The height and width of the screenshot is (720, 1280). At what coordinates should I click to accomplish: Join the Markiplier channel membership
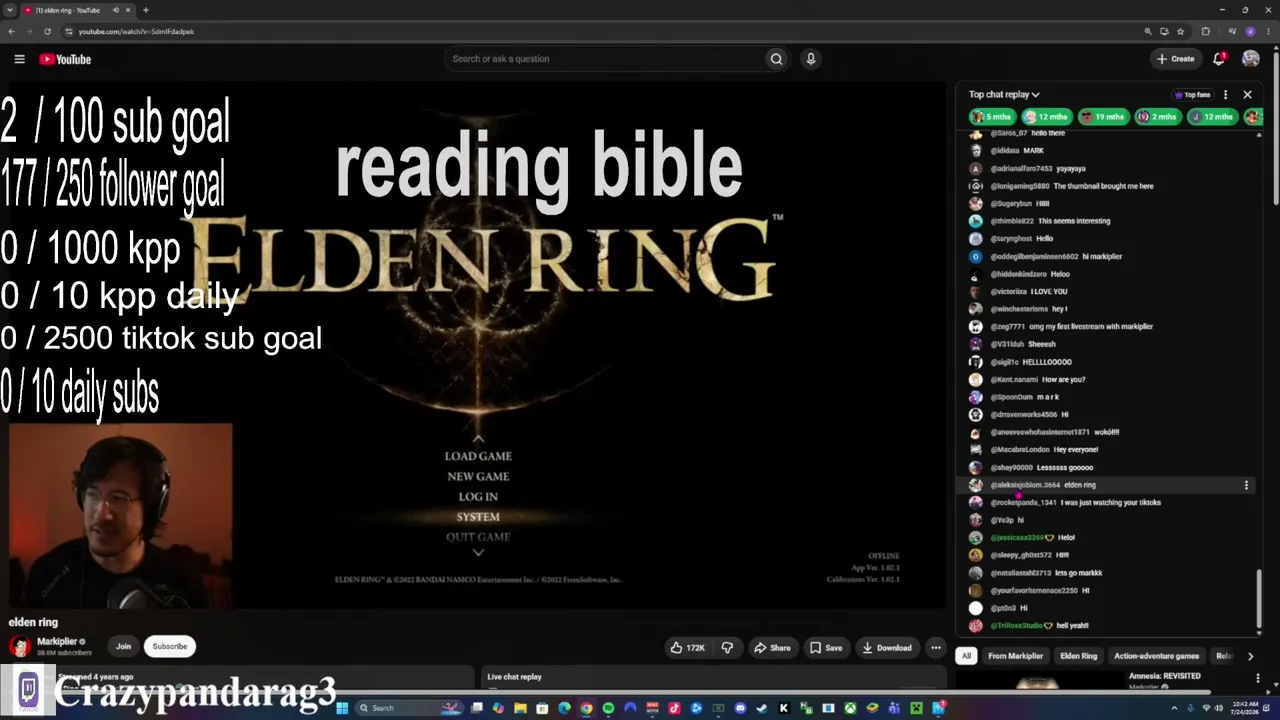(x=123, y=646)
